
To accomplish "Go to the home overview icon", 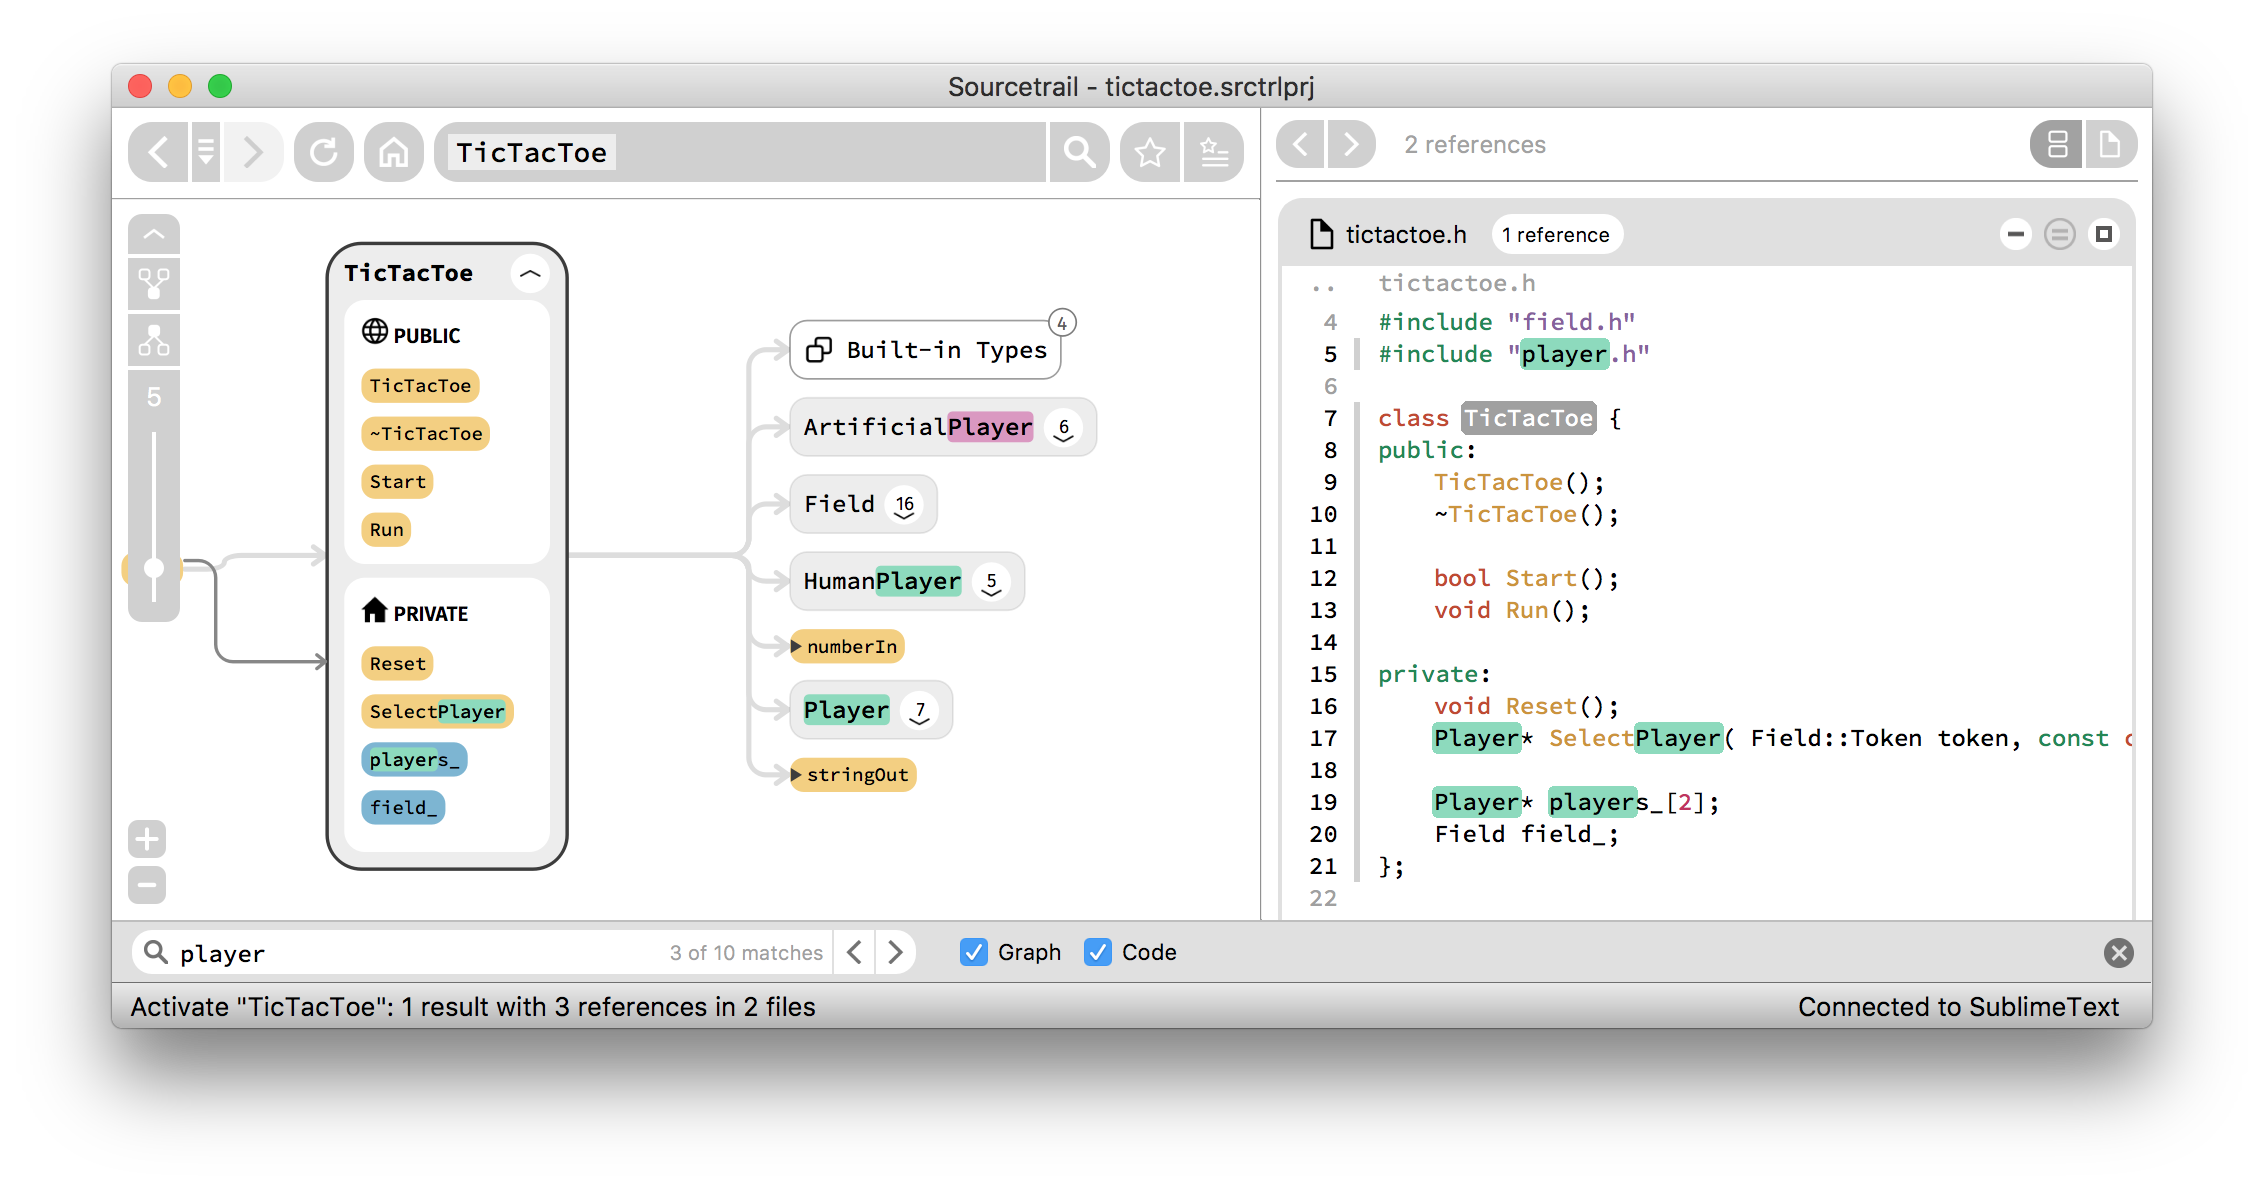I will click(393, 152).
